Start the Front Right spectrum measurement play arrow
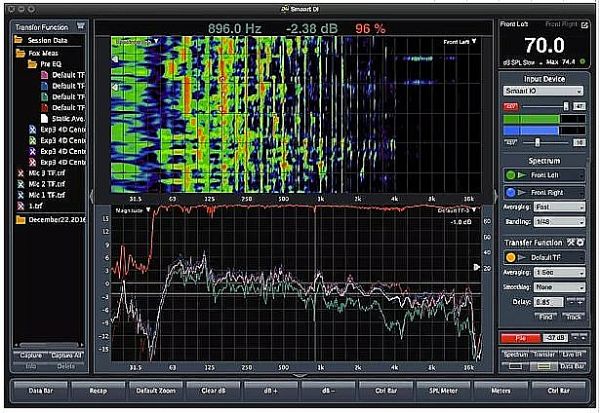Screen dimensions: 600x413 522,193
